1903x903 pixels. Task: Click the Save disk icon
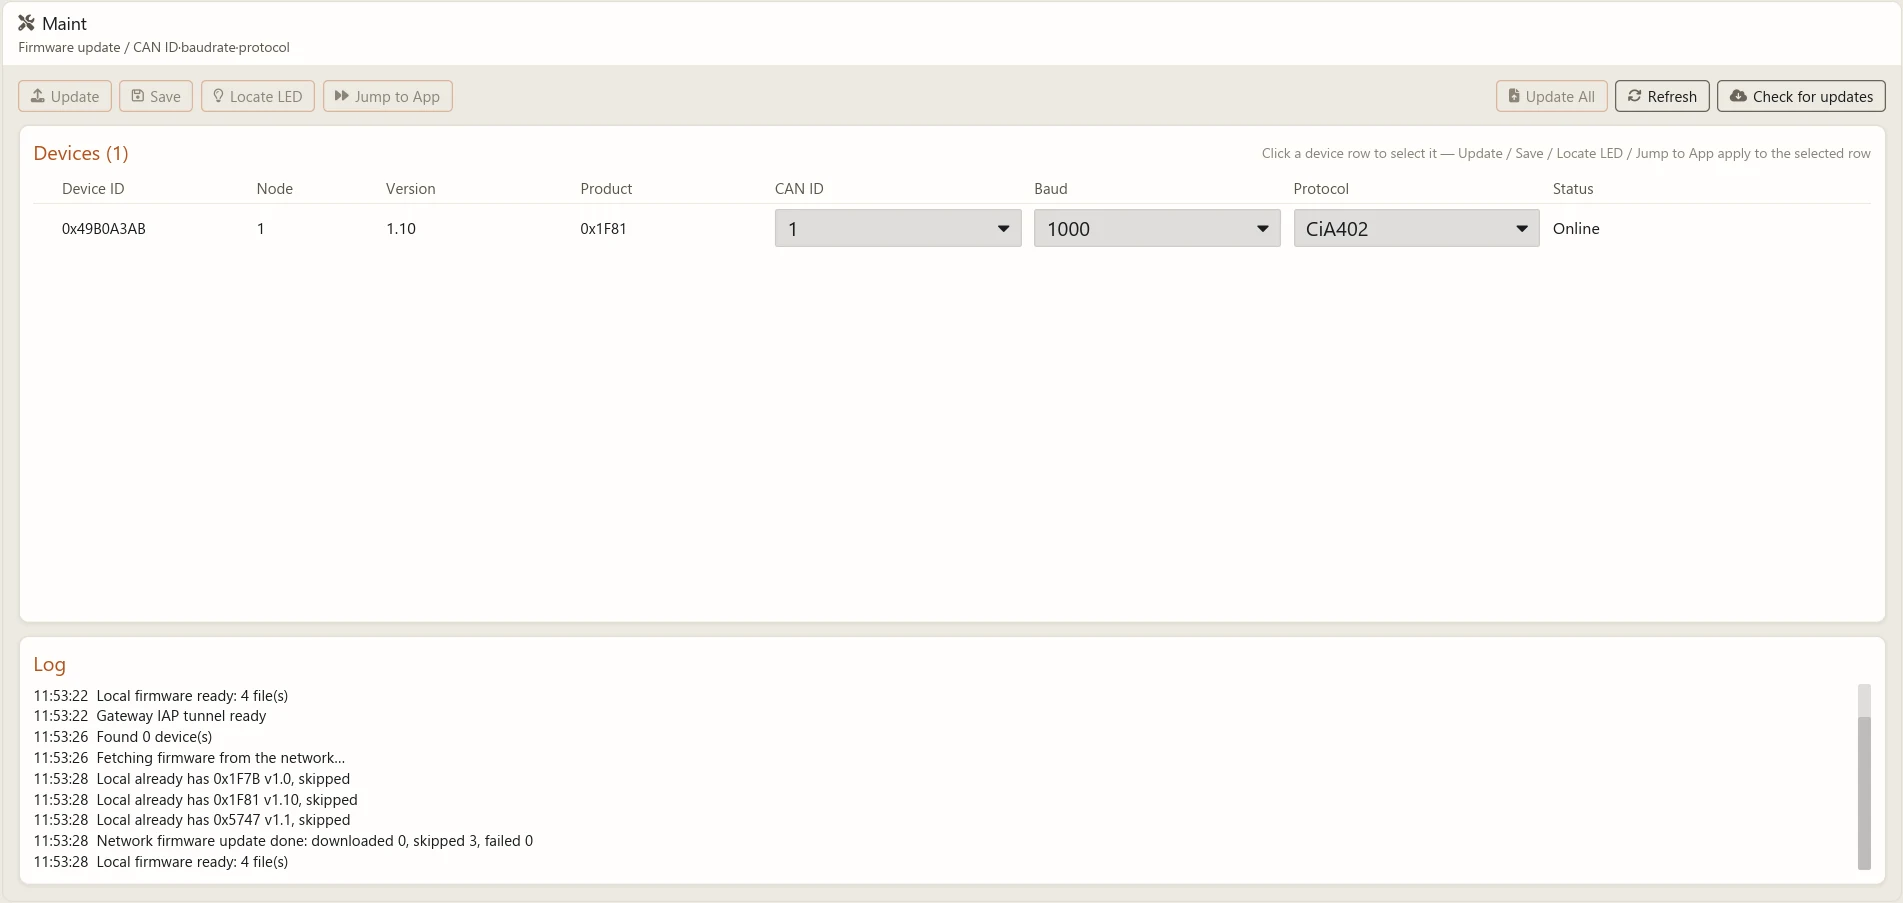click(138, 96)
